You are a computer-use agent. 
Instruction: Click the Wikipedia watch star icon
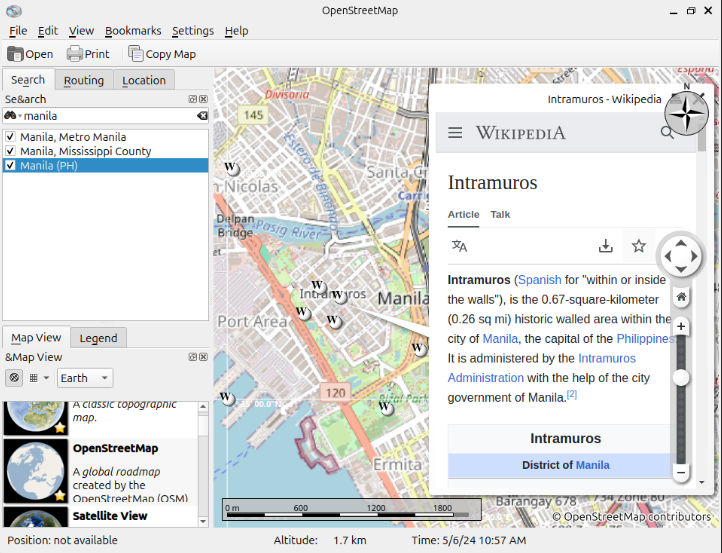[638, 246]
